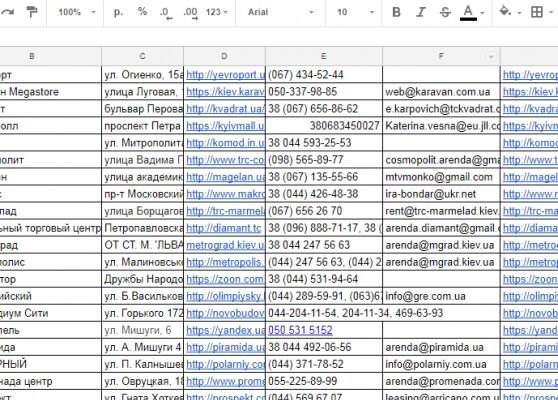The width and height of the screenshot is (558, 400).
Task: Select cell with 380683450027
Action: coord(324,126)
